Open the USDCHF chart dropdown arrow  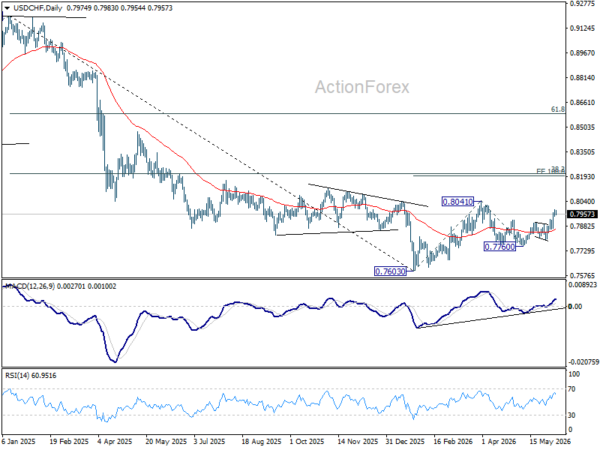[x=7, y=8]
